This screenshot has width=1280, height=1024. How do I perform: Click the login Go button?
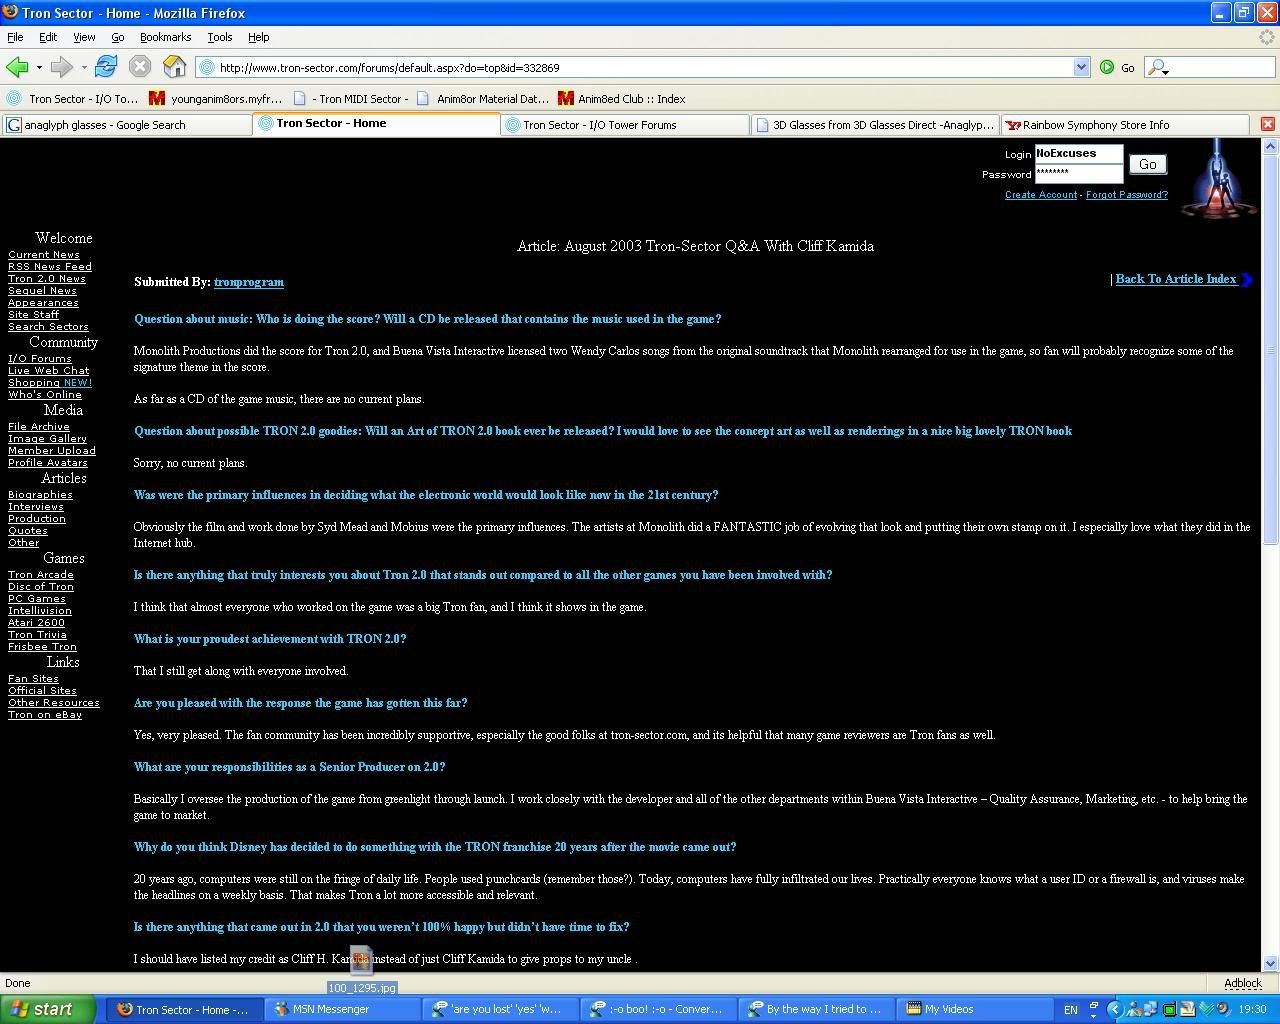(1148, 164)
